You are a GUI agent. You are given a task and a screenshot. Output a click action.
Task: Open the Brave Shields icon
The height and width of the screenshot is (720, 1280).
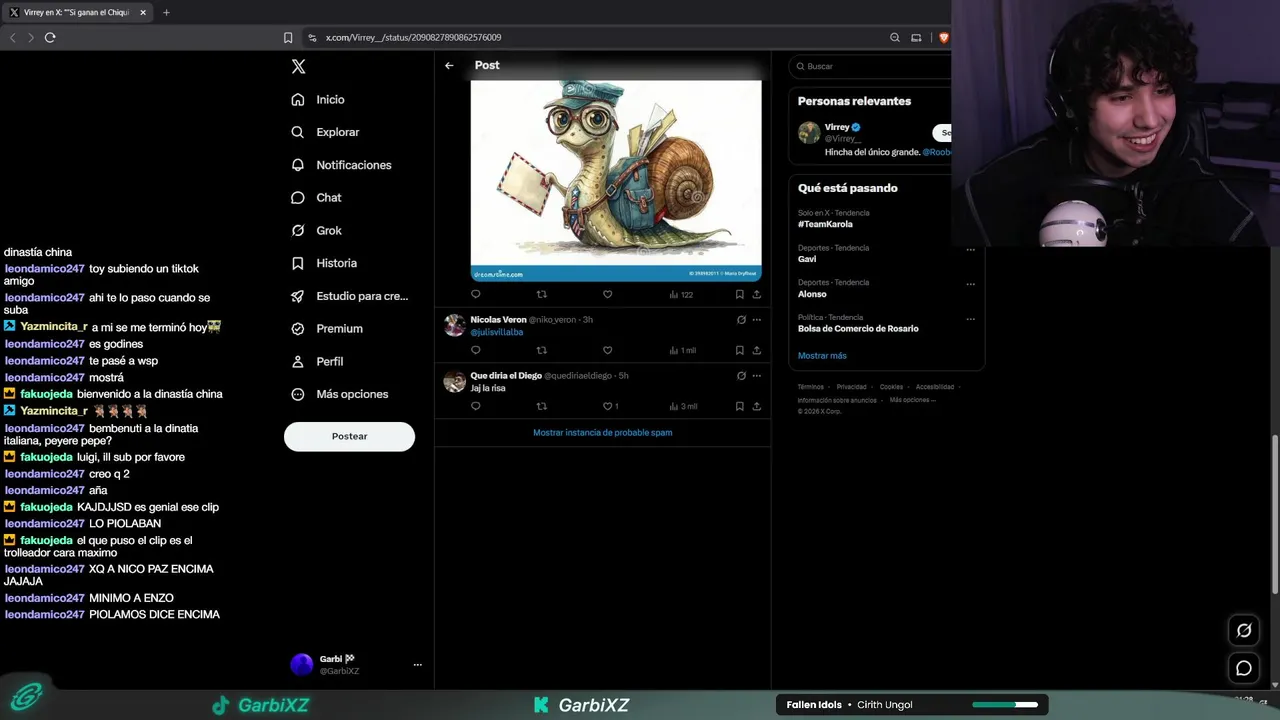pos(943,38)
